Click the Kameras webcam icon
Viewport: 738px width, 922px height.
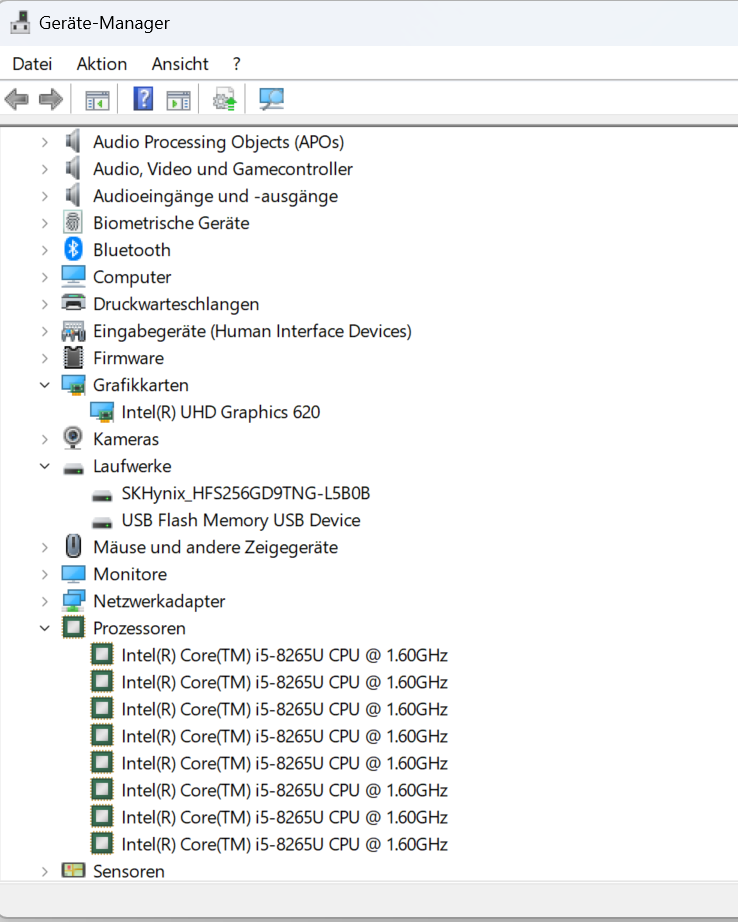[x=73, y=439]
